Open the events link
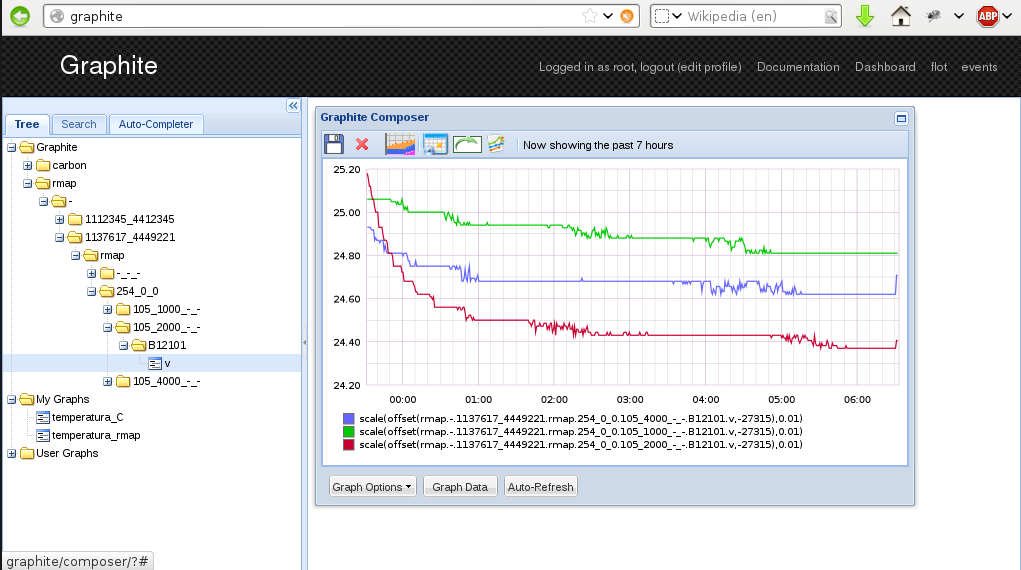The width and height of the screenshot is (1021, 570). (979, 67)
